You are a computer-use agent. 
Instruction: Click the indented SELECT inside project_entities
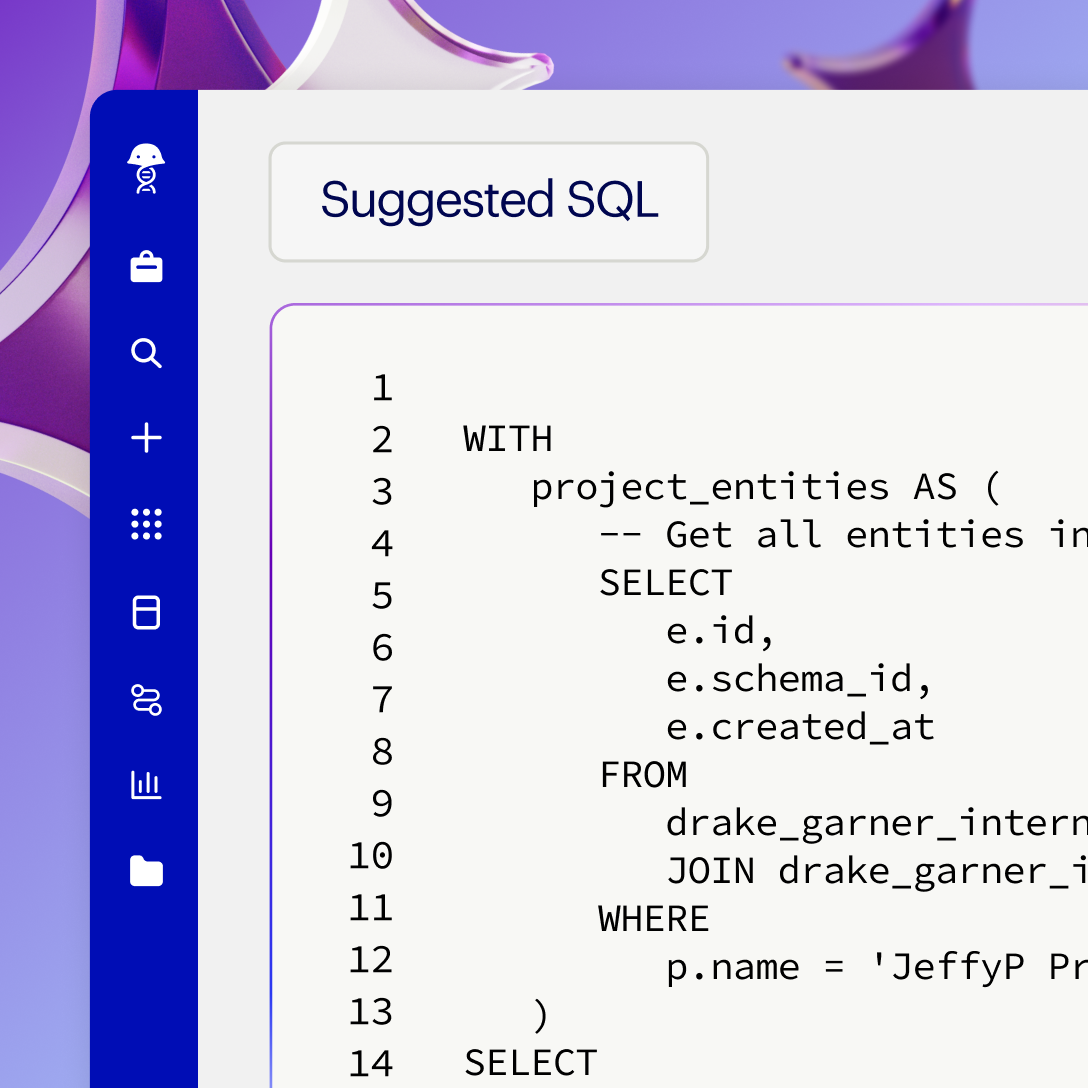point(665,583)
